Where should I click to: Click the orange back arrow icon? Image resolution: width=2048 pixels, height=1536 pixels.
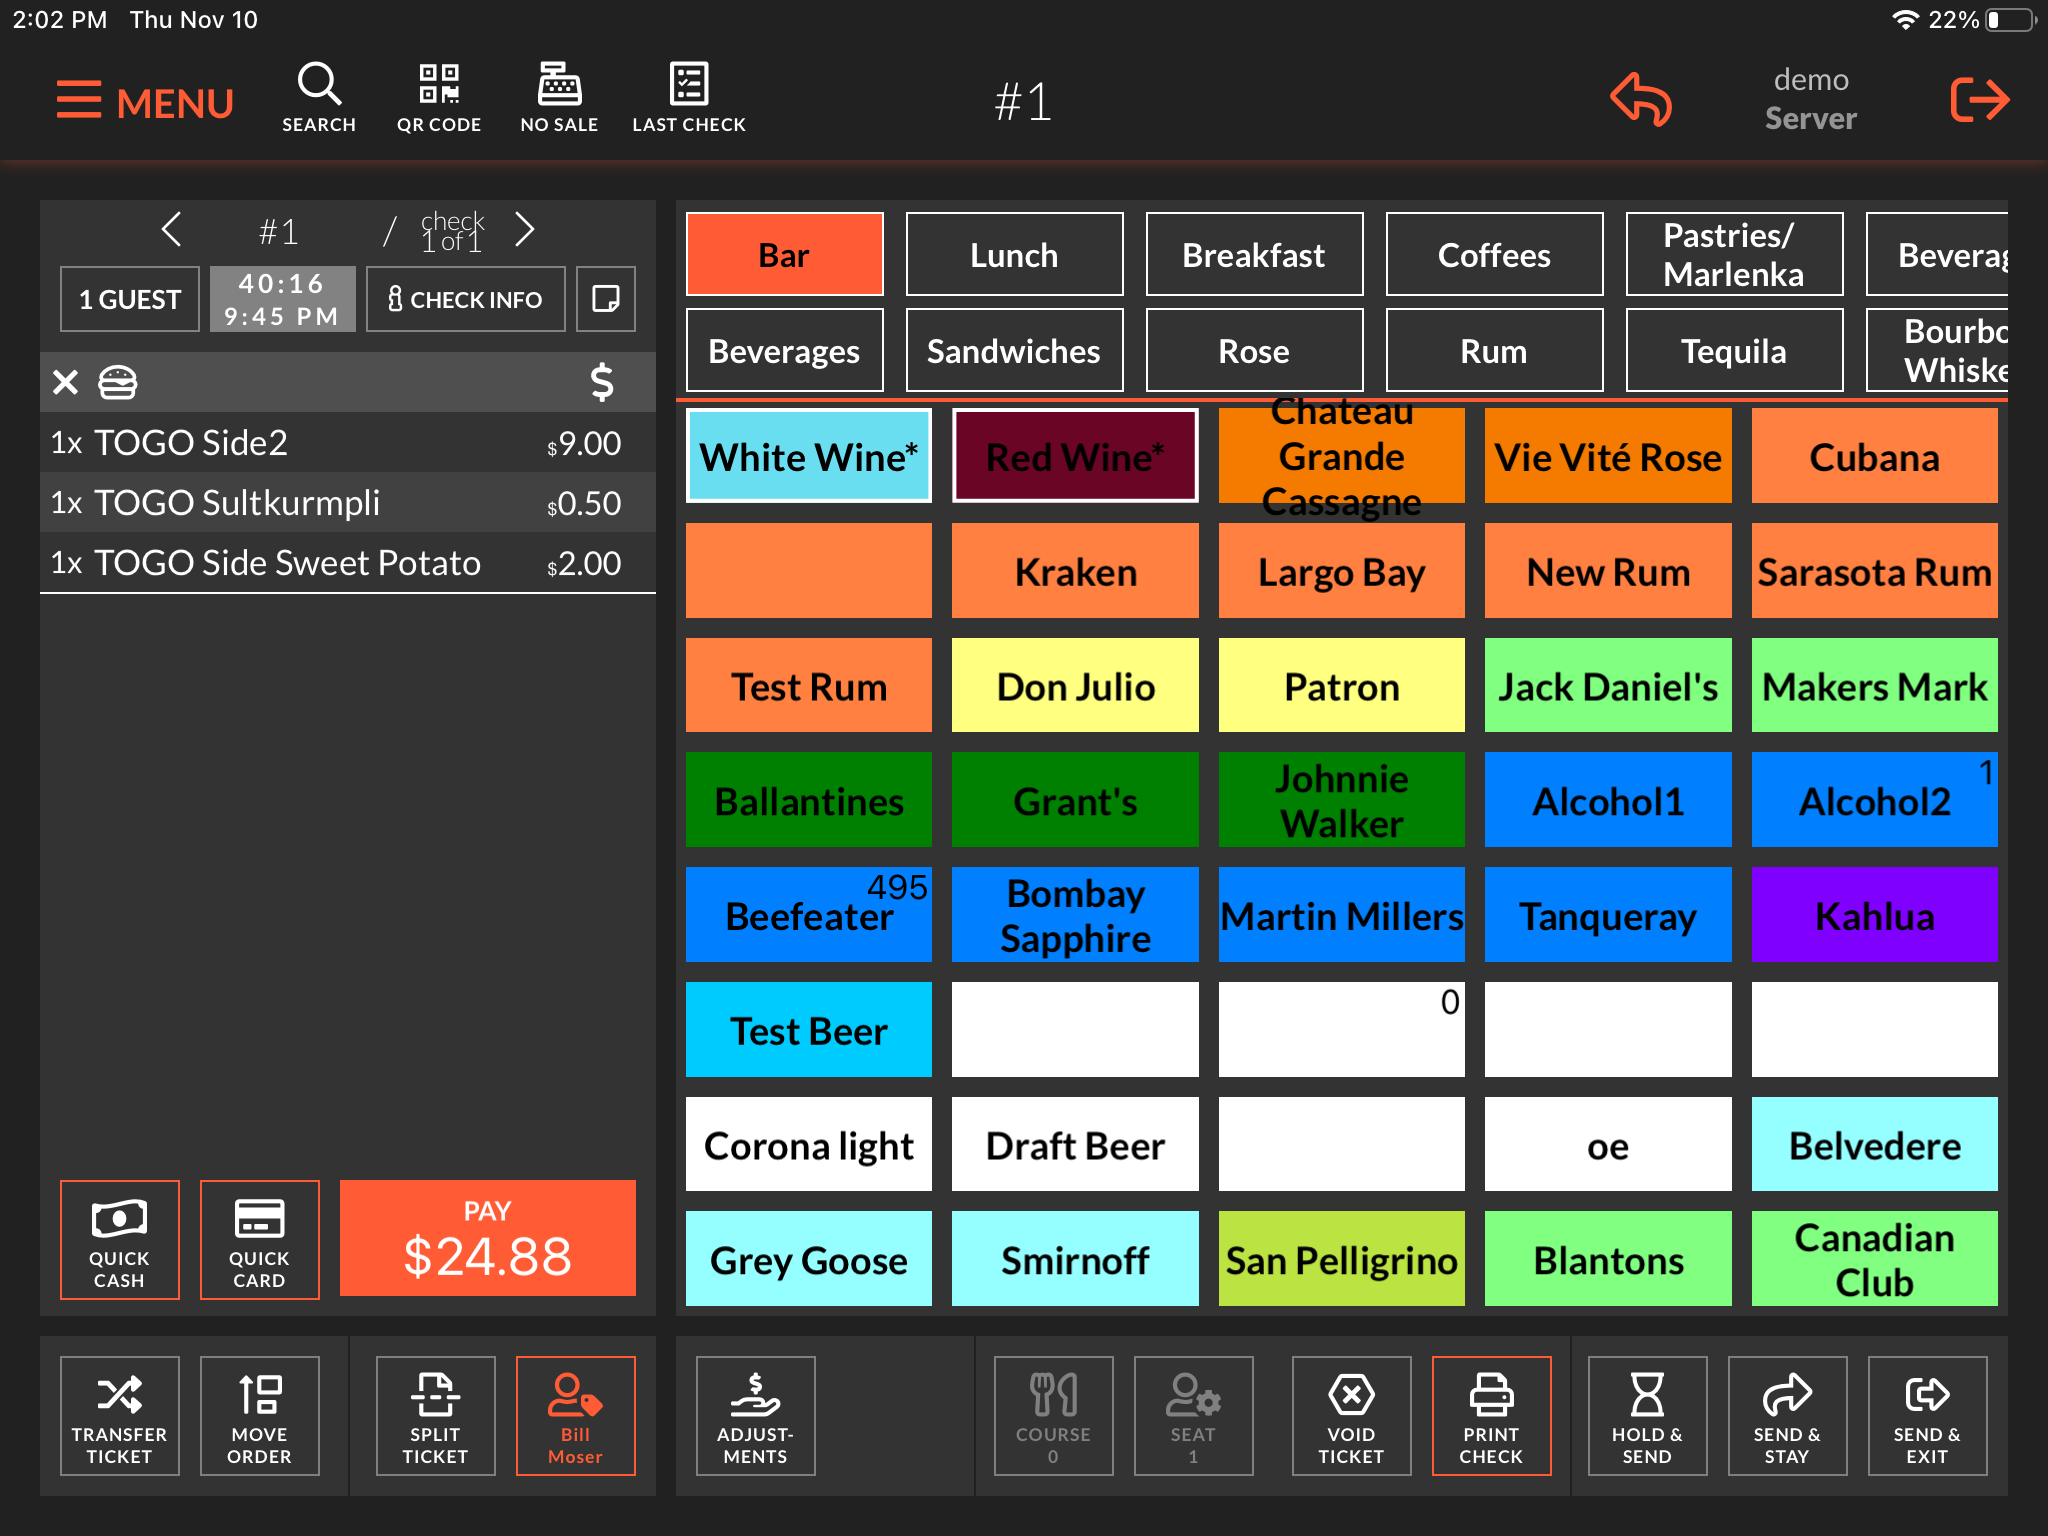coord(1640,100)
